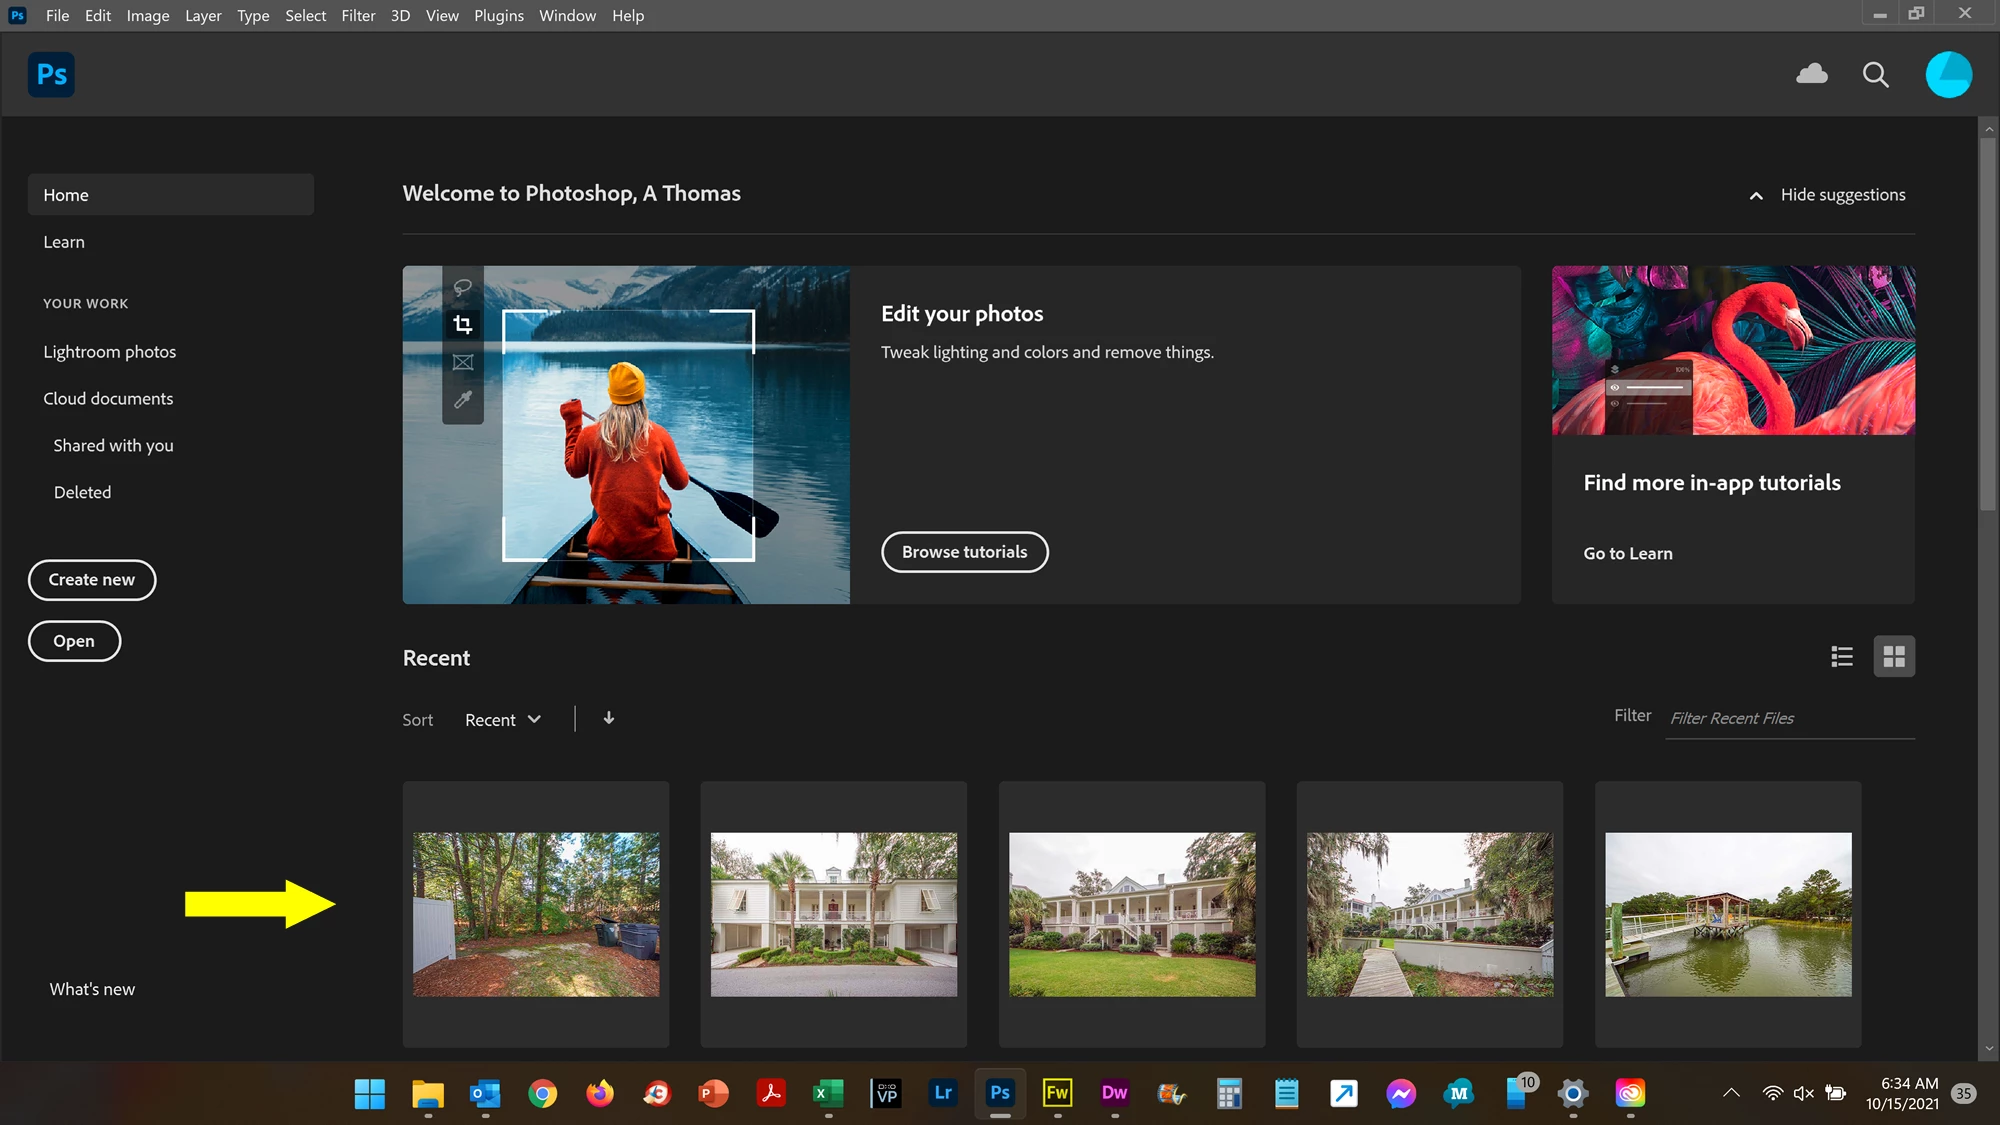Click the Create new button

(92, 580)
